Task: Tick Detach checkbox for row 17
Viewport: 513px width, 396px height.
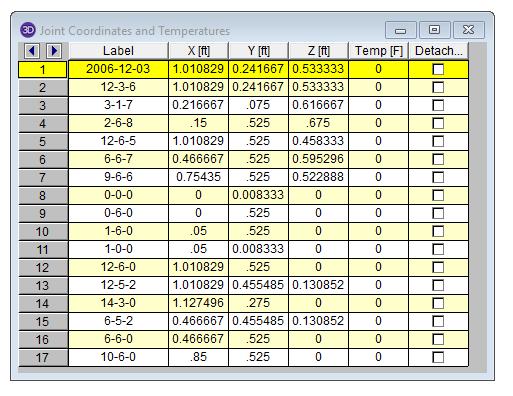Action: point(438,357)
